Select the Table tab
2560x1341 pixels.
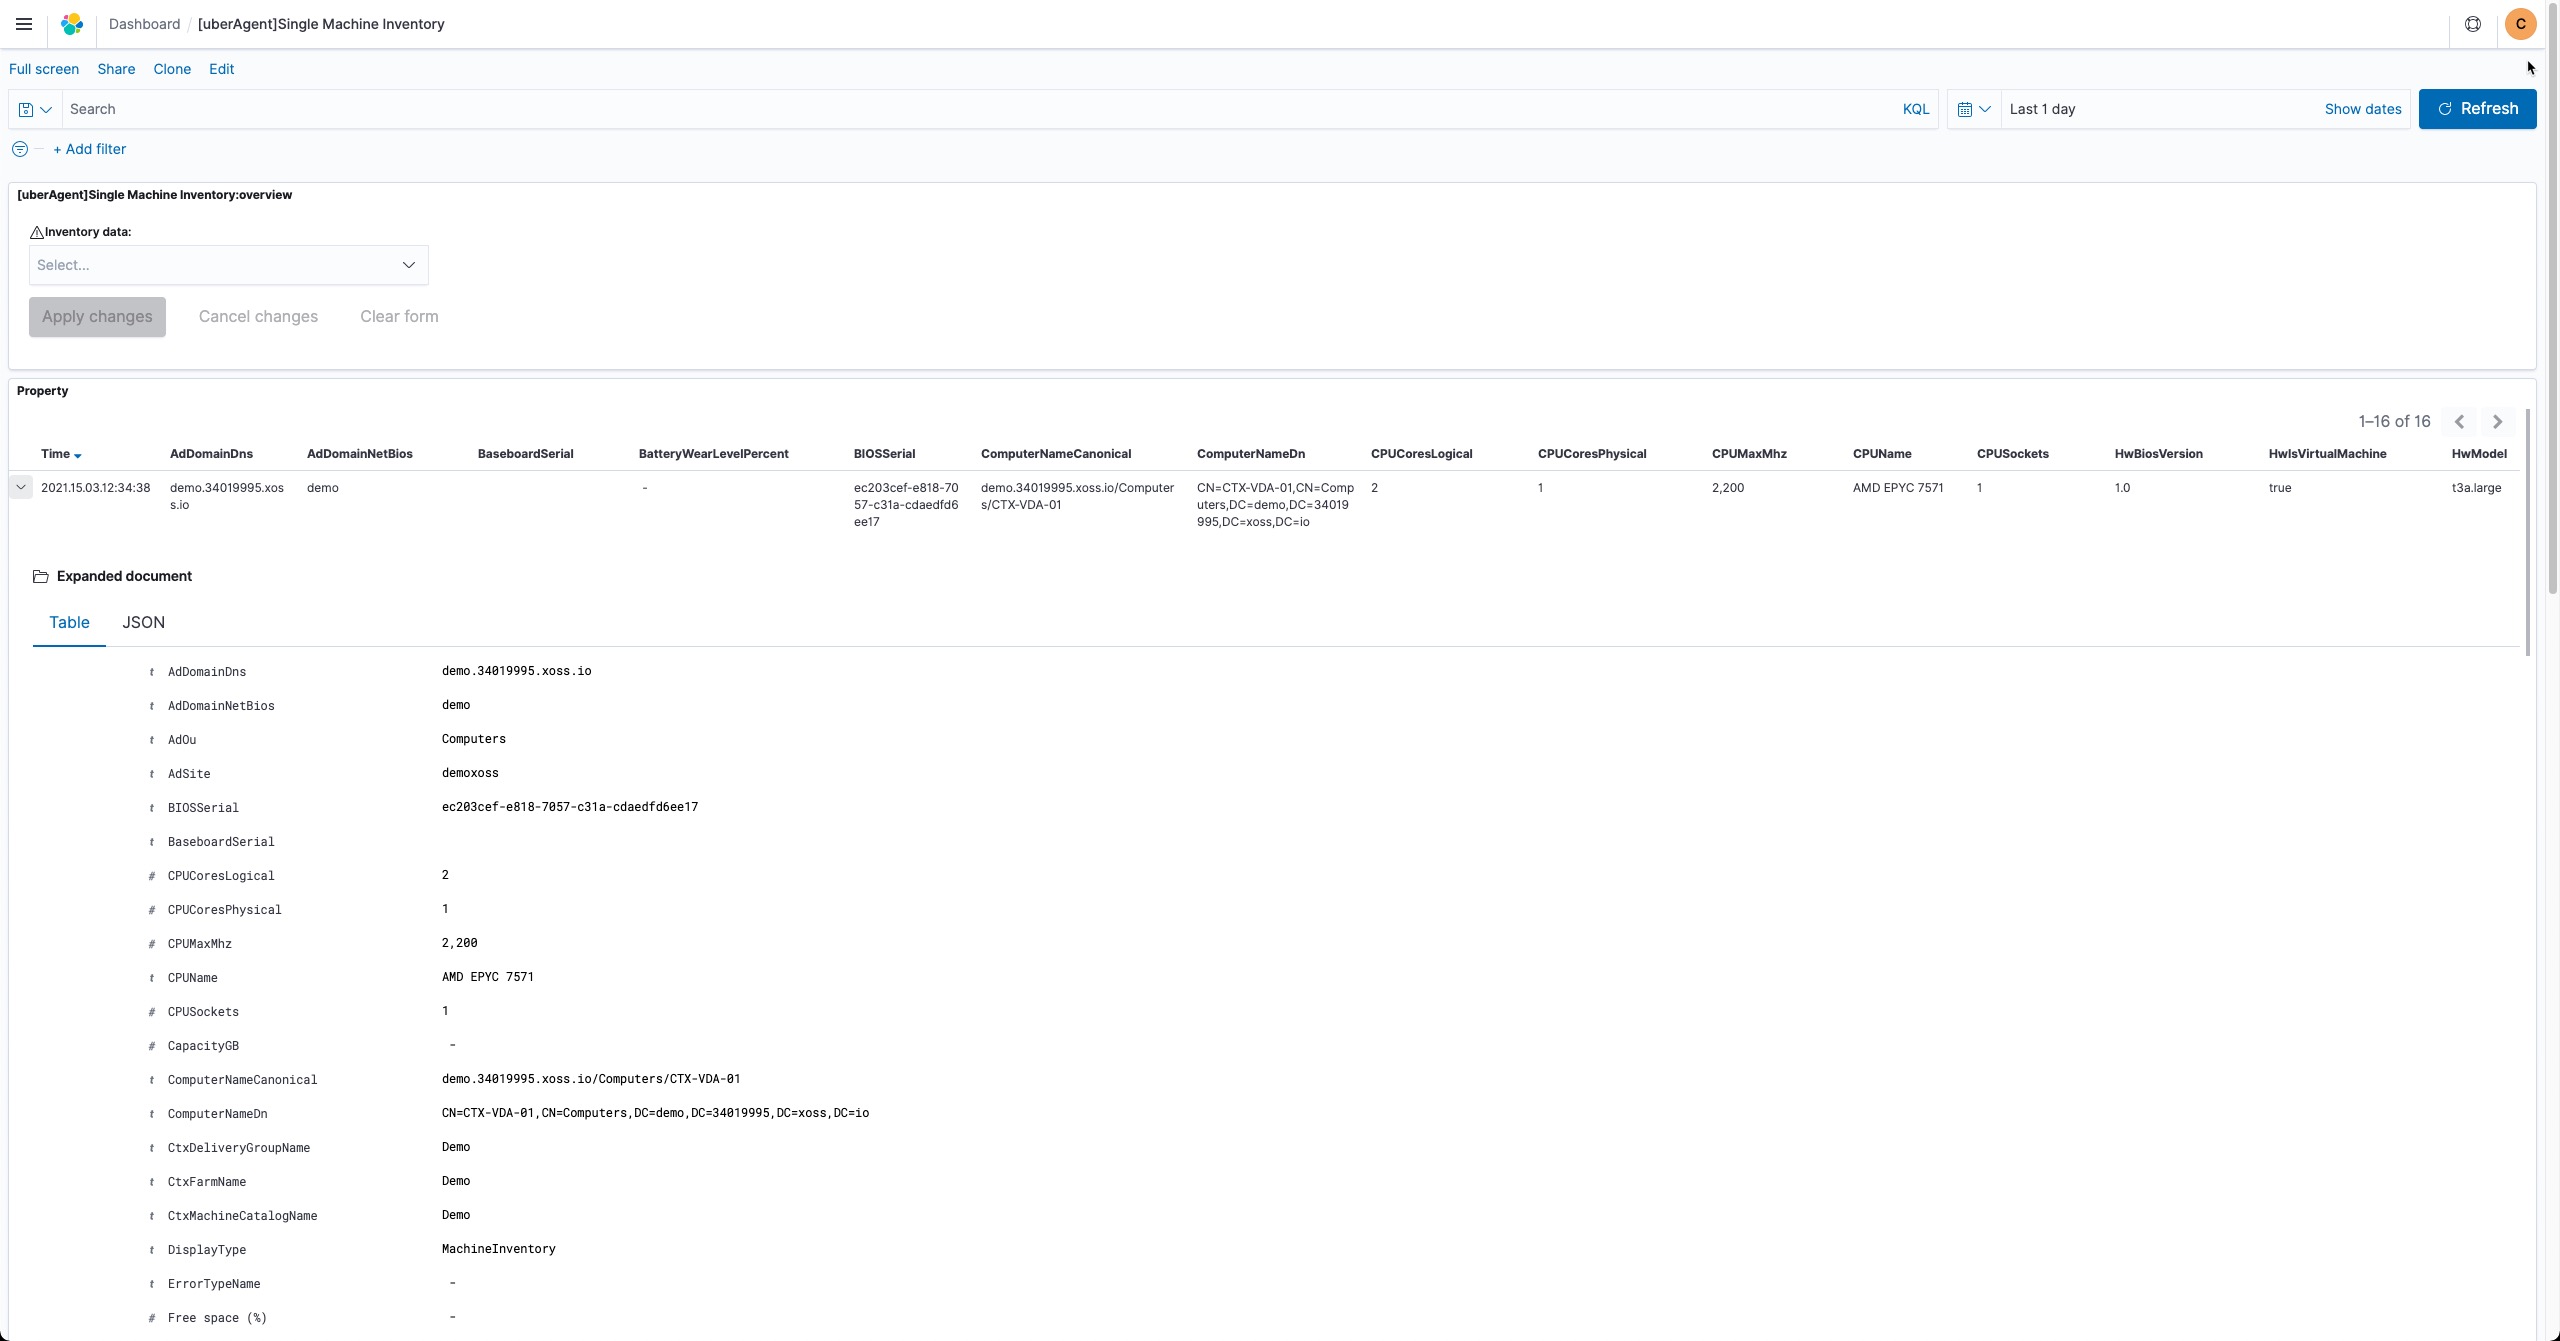pos(69,622)
